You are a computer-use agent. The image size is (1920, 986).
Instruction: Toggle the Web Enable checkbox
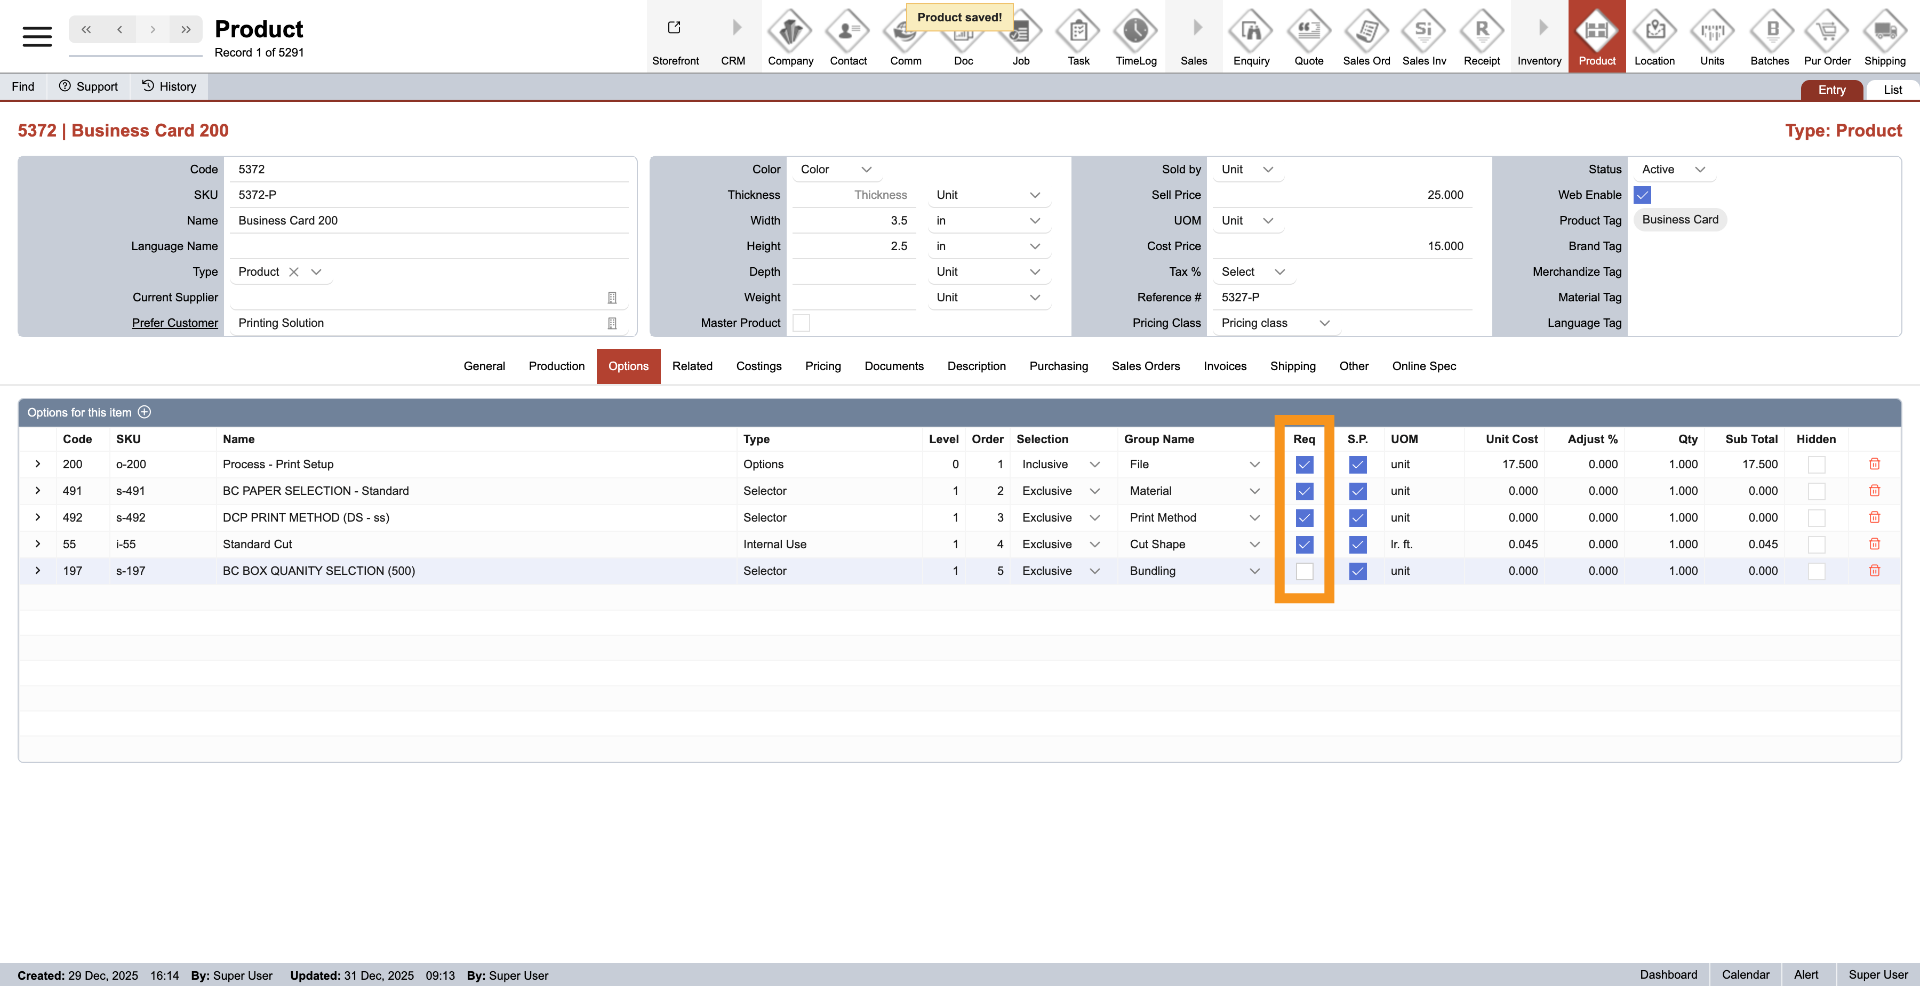click(1642, 195)
